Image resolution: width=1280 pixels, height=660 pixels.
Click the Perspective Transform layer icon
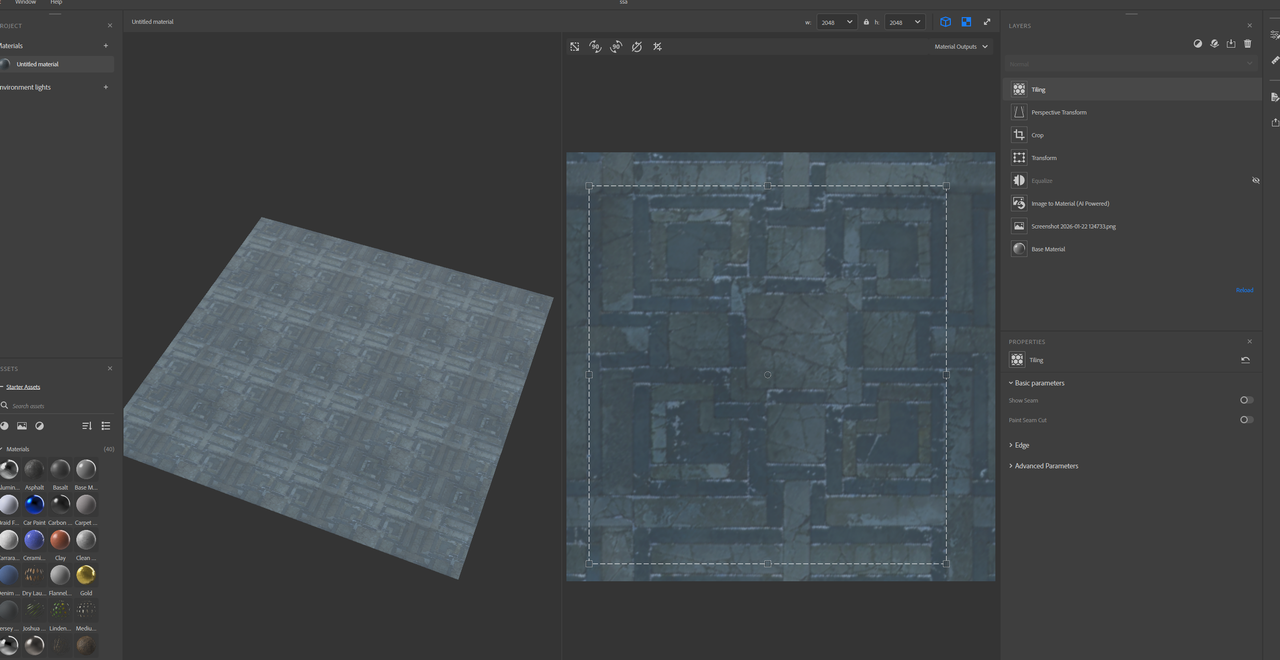coord(1019,112)
